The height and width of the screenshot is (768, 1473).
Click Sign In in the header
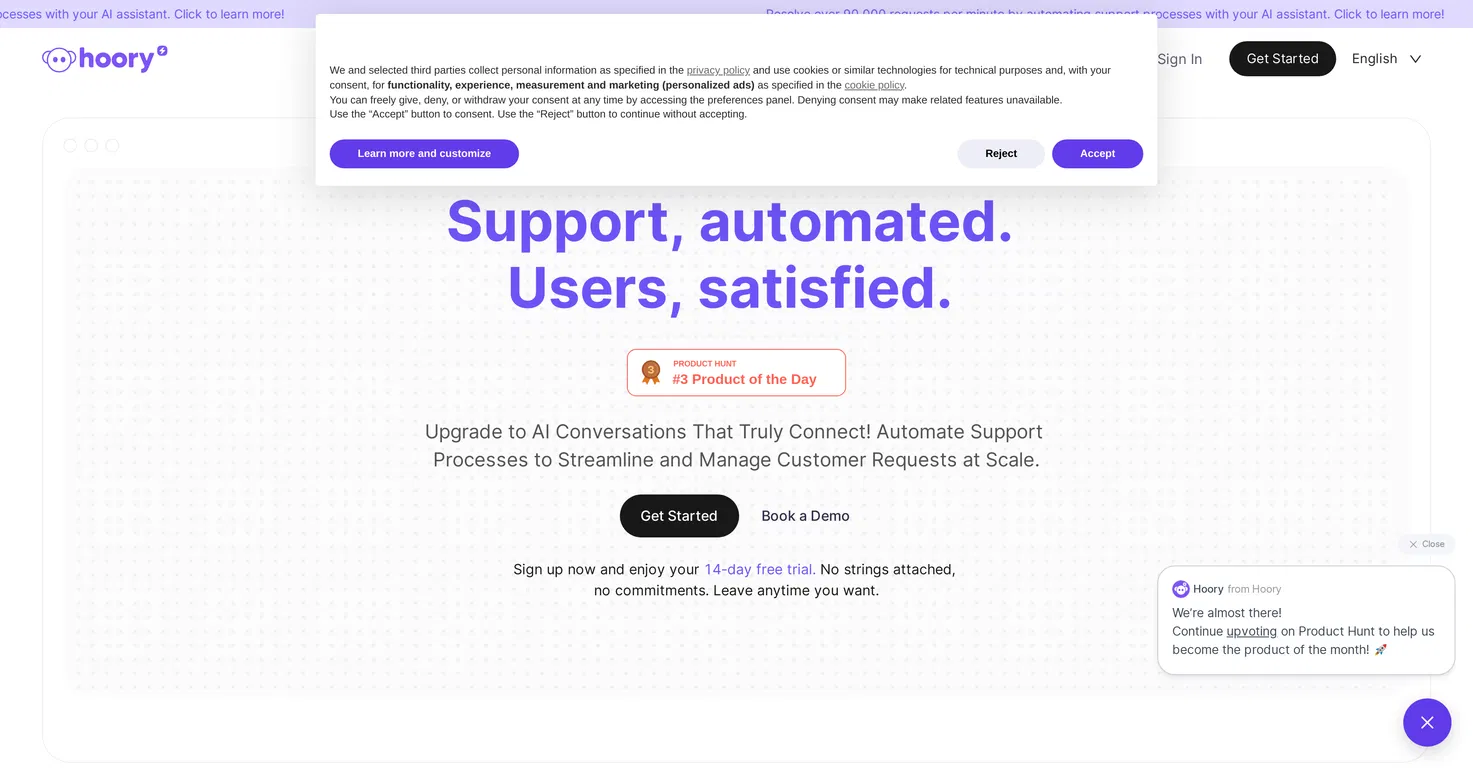1180,59
